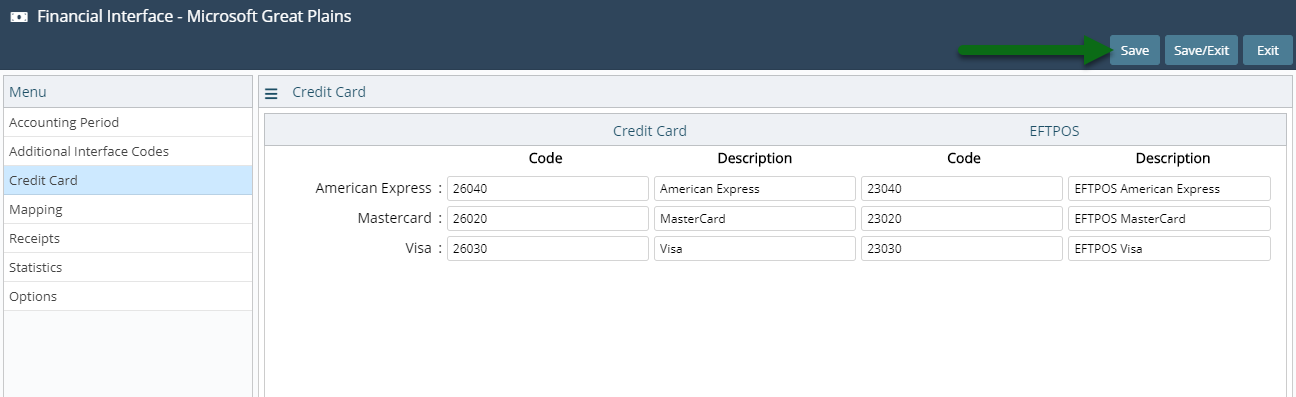Click the EFTPOS American Express description field
The image size is (1296, 397).
click(1169, 189)
